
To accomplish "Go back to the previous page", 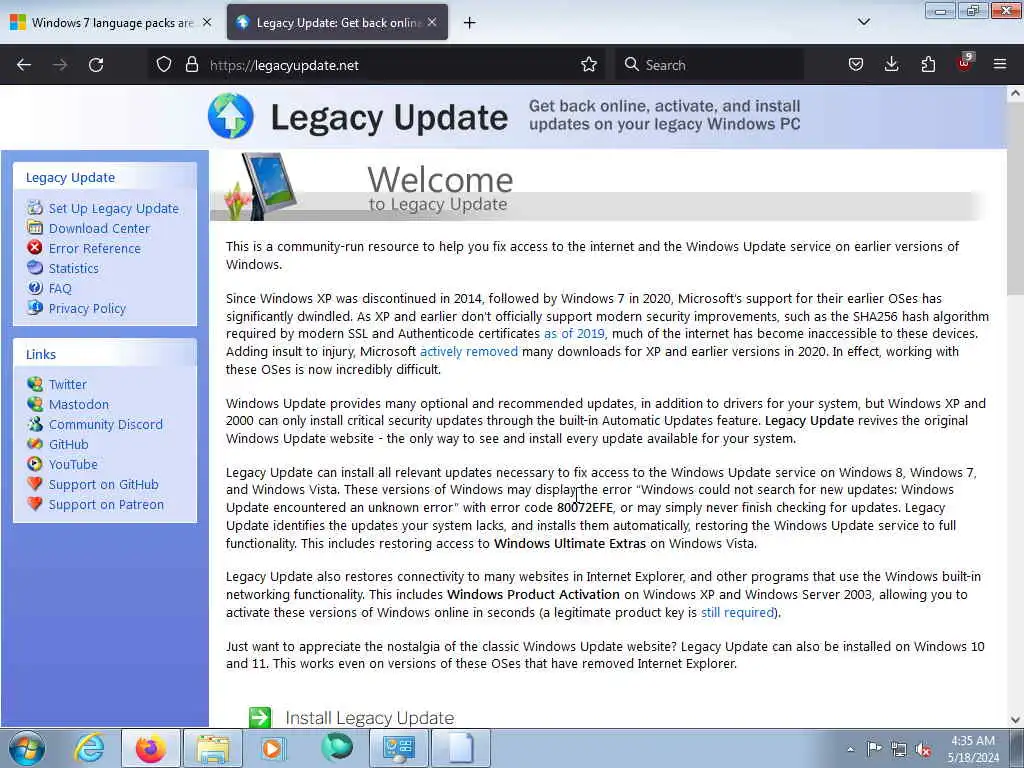I will [x=24, y=65].
